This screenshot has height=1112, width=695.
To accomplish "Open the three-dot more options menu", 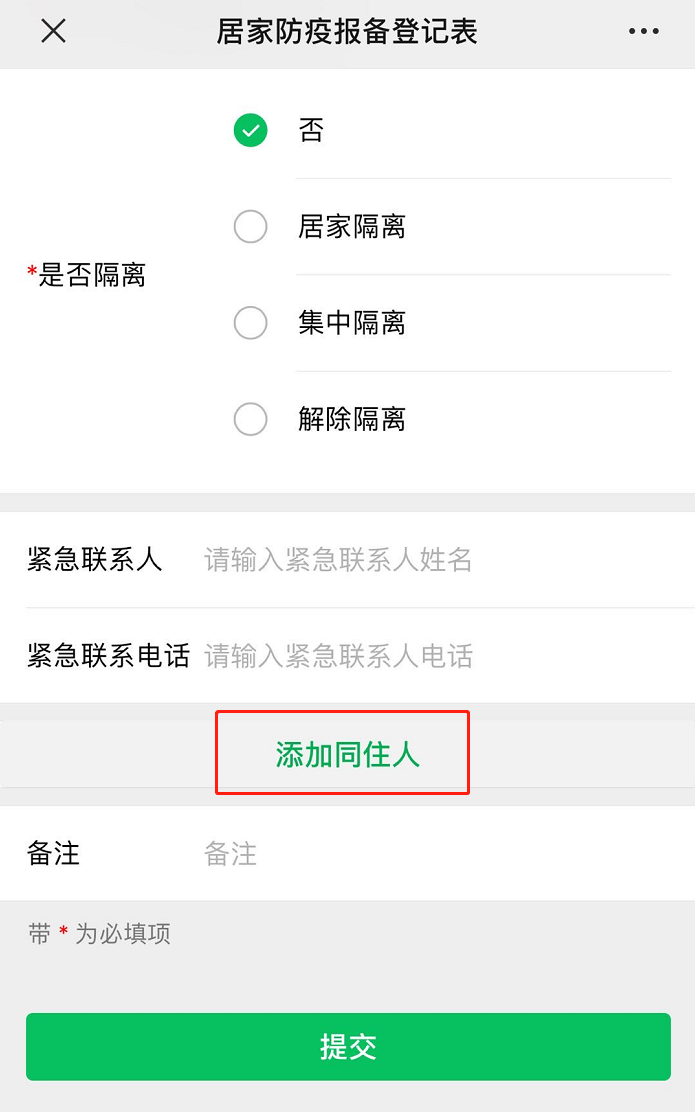I will point(643,32).
